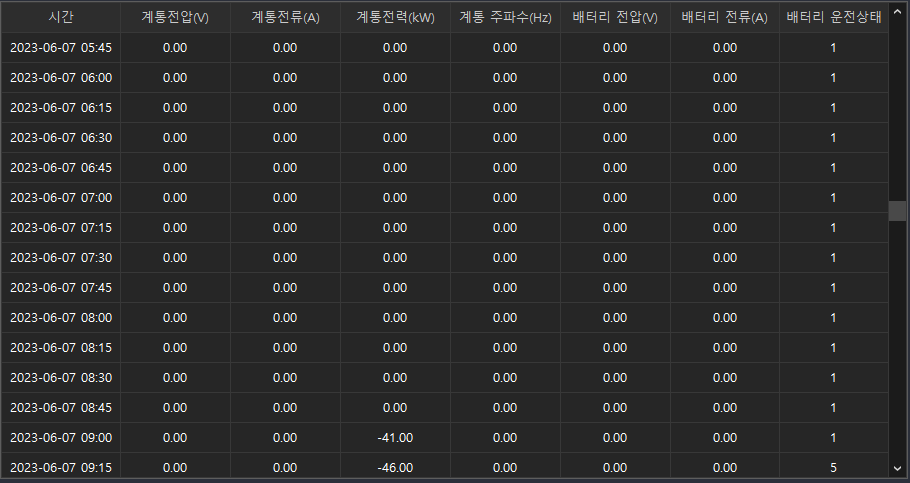Image resolution: width=910 pixels, height=483 pixels.
Task: Click 배터리 전류 value in 07:00 row
Action: [x=725, y=198]
